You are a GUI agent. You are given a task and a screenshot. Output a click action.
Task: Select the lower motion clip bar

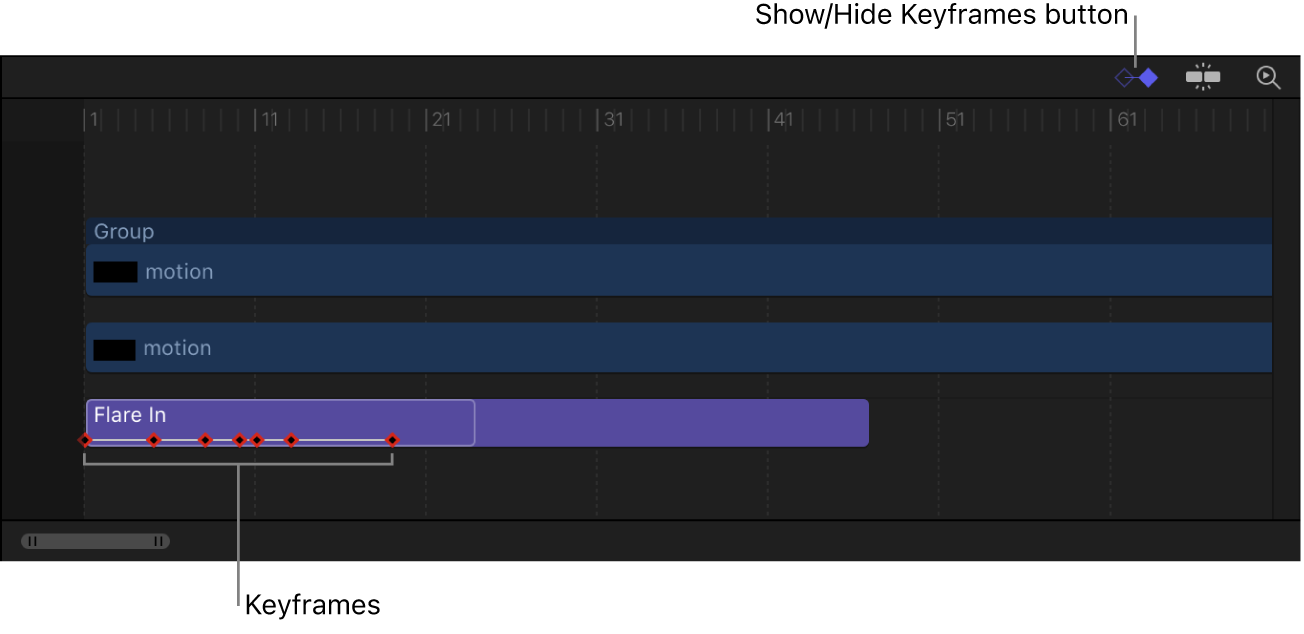tap(400, 348)
